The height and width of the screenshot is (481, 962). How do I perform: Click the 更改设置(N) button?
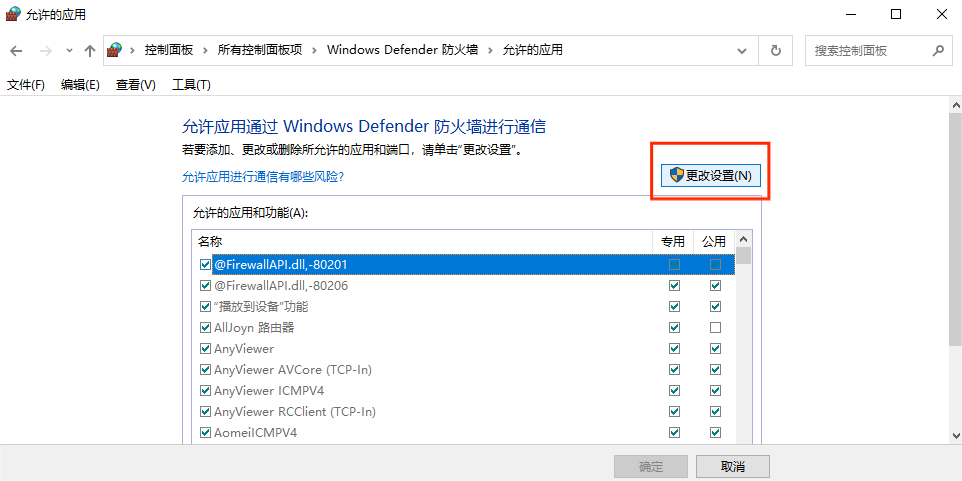pyautogui.click(x=710, y=175)
